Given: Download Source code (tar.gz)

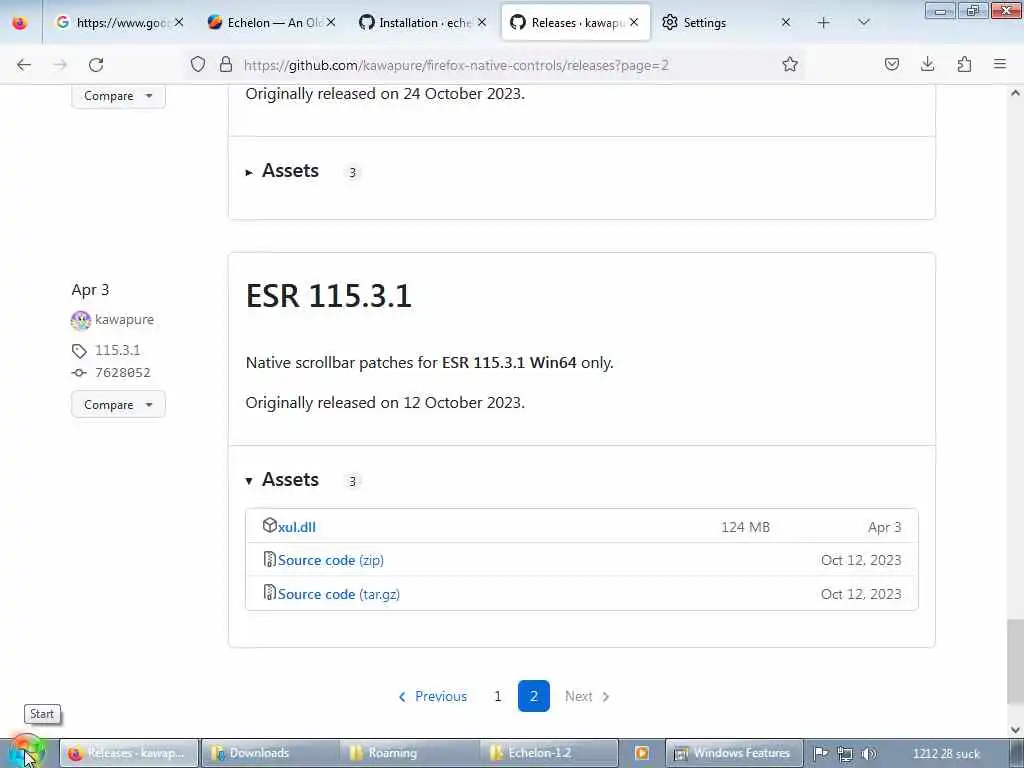Looking at the screenshot, I should 338,594.
